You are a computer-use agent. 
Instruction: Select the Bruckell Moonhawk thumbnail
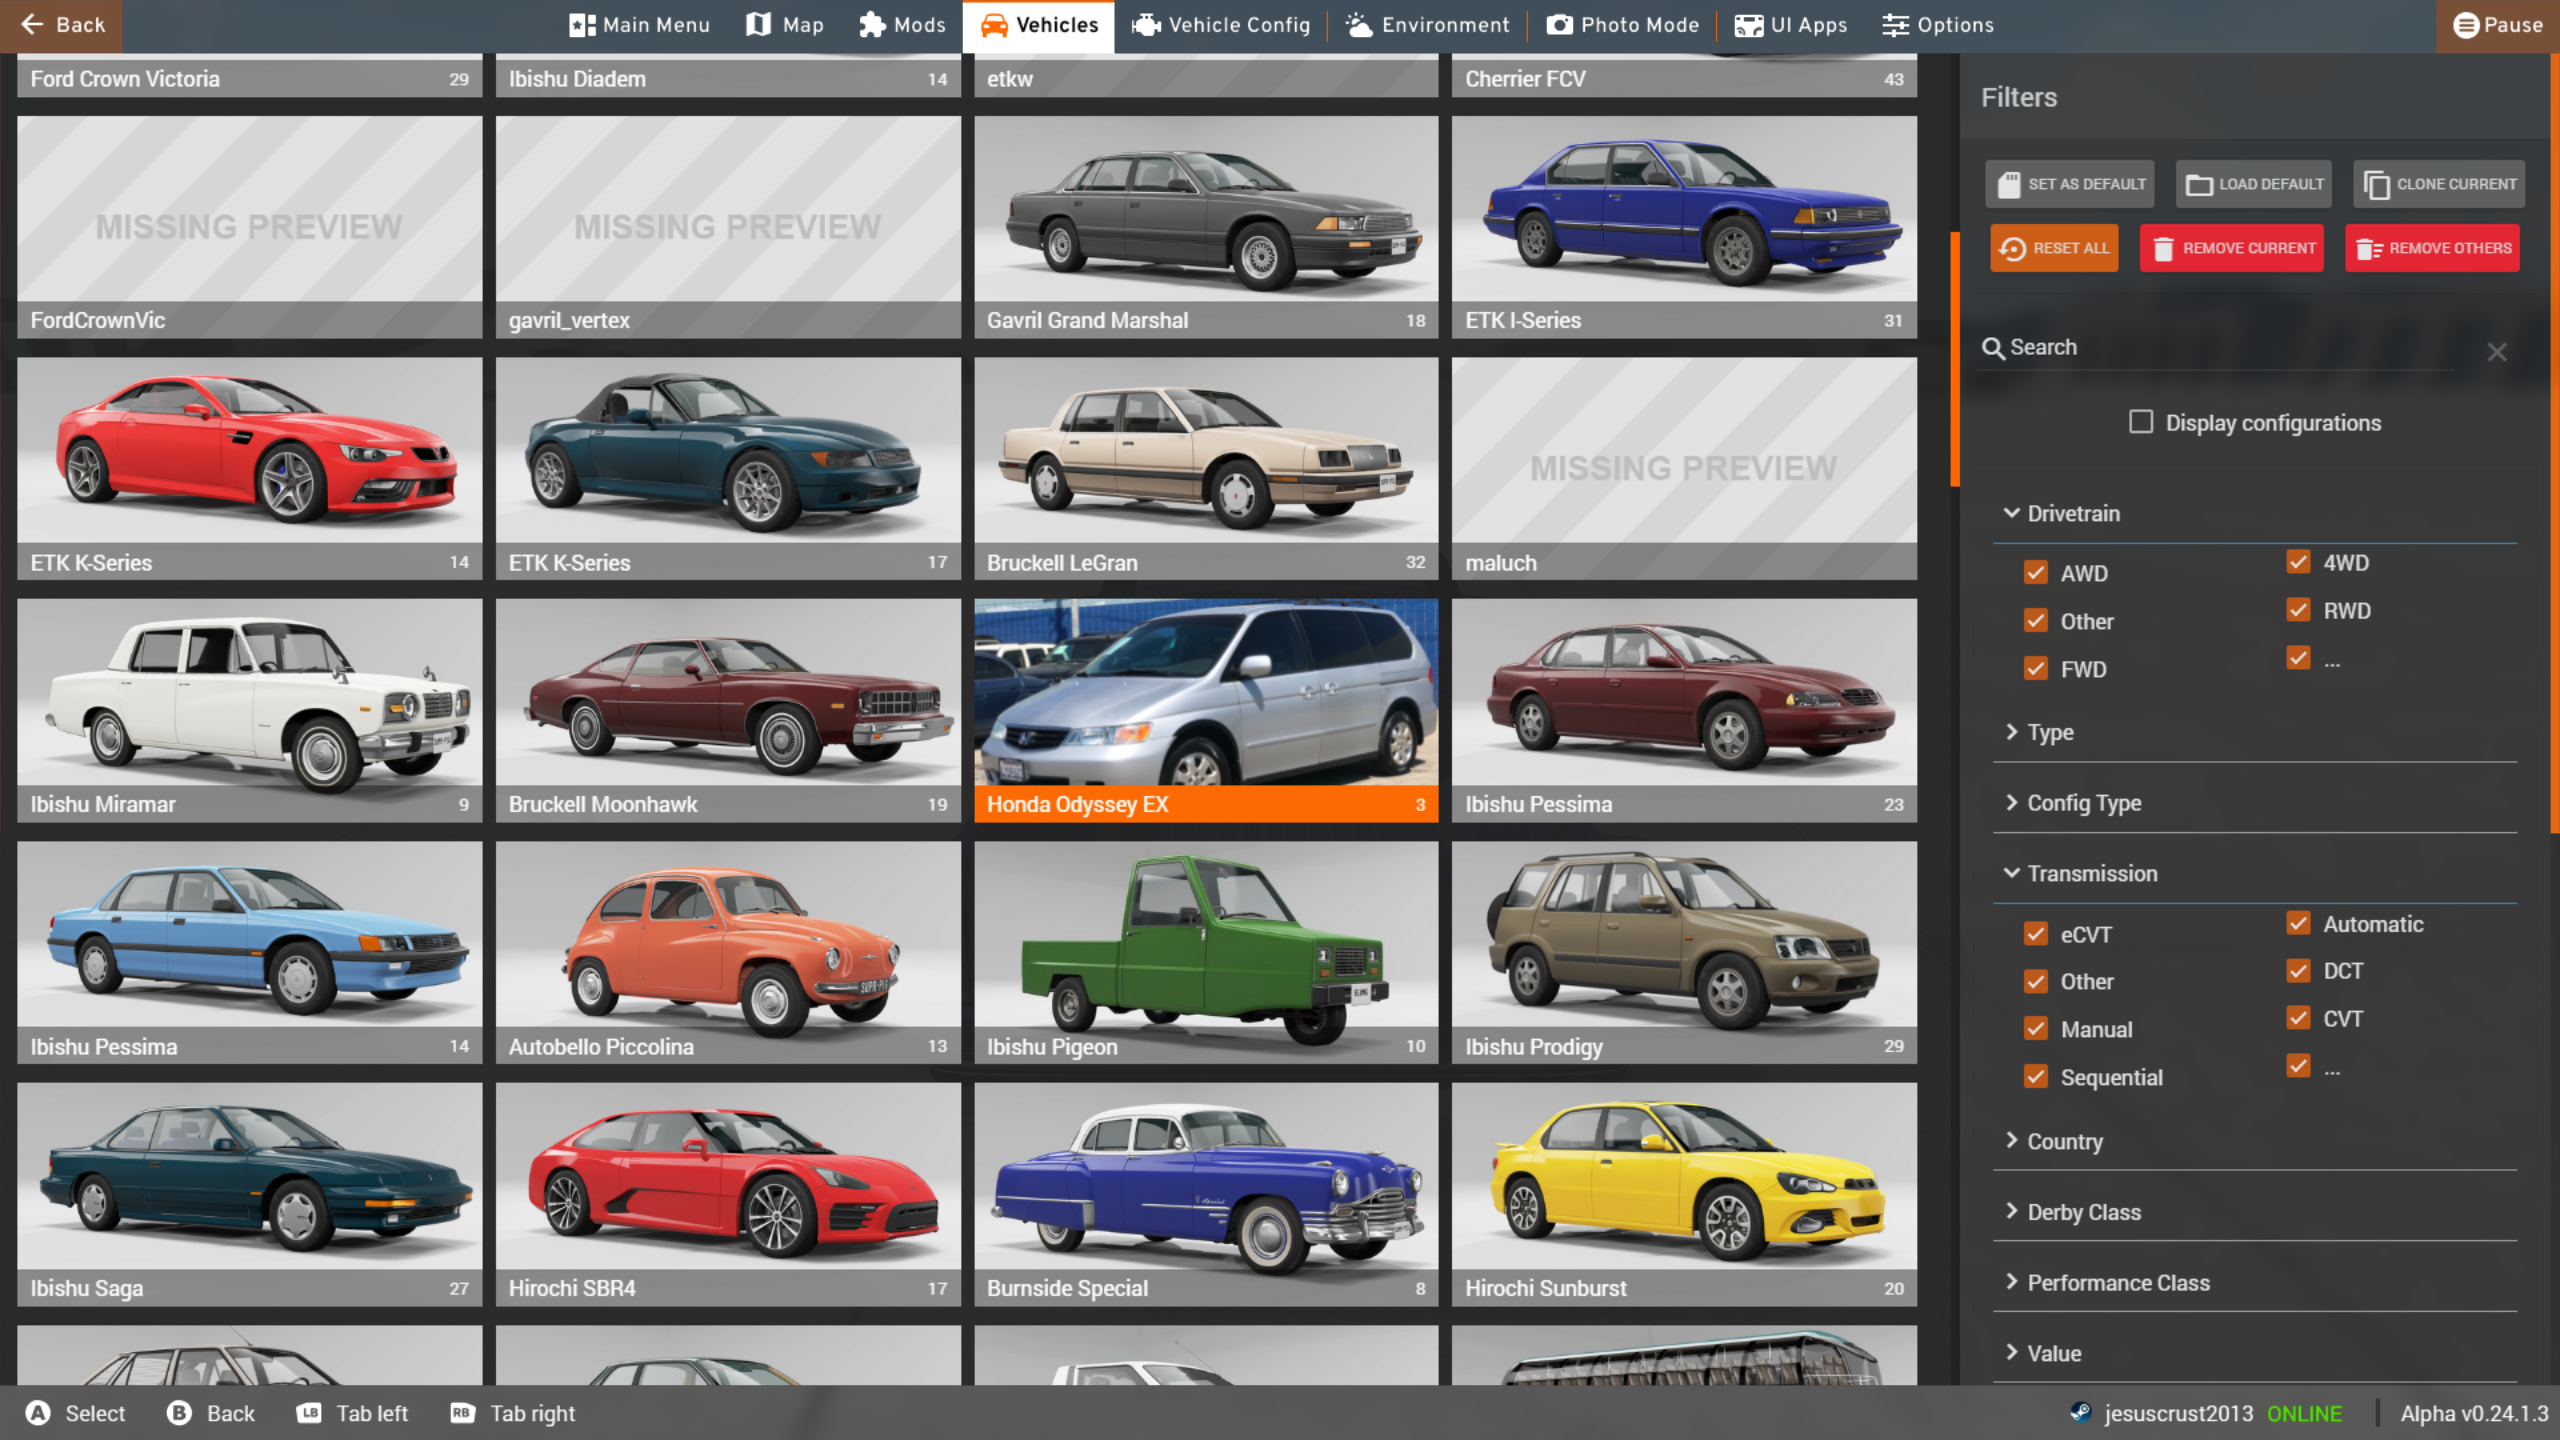pos(728,710)
